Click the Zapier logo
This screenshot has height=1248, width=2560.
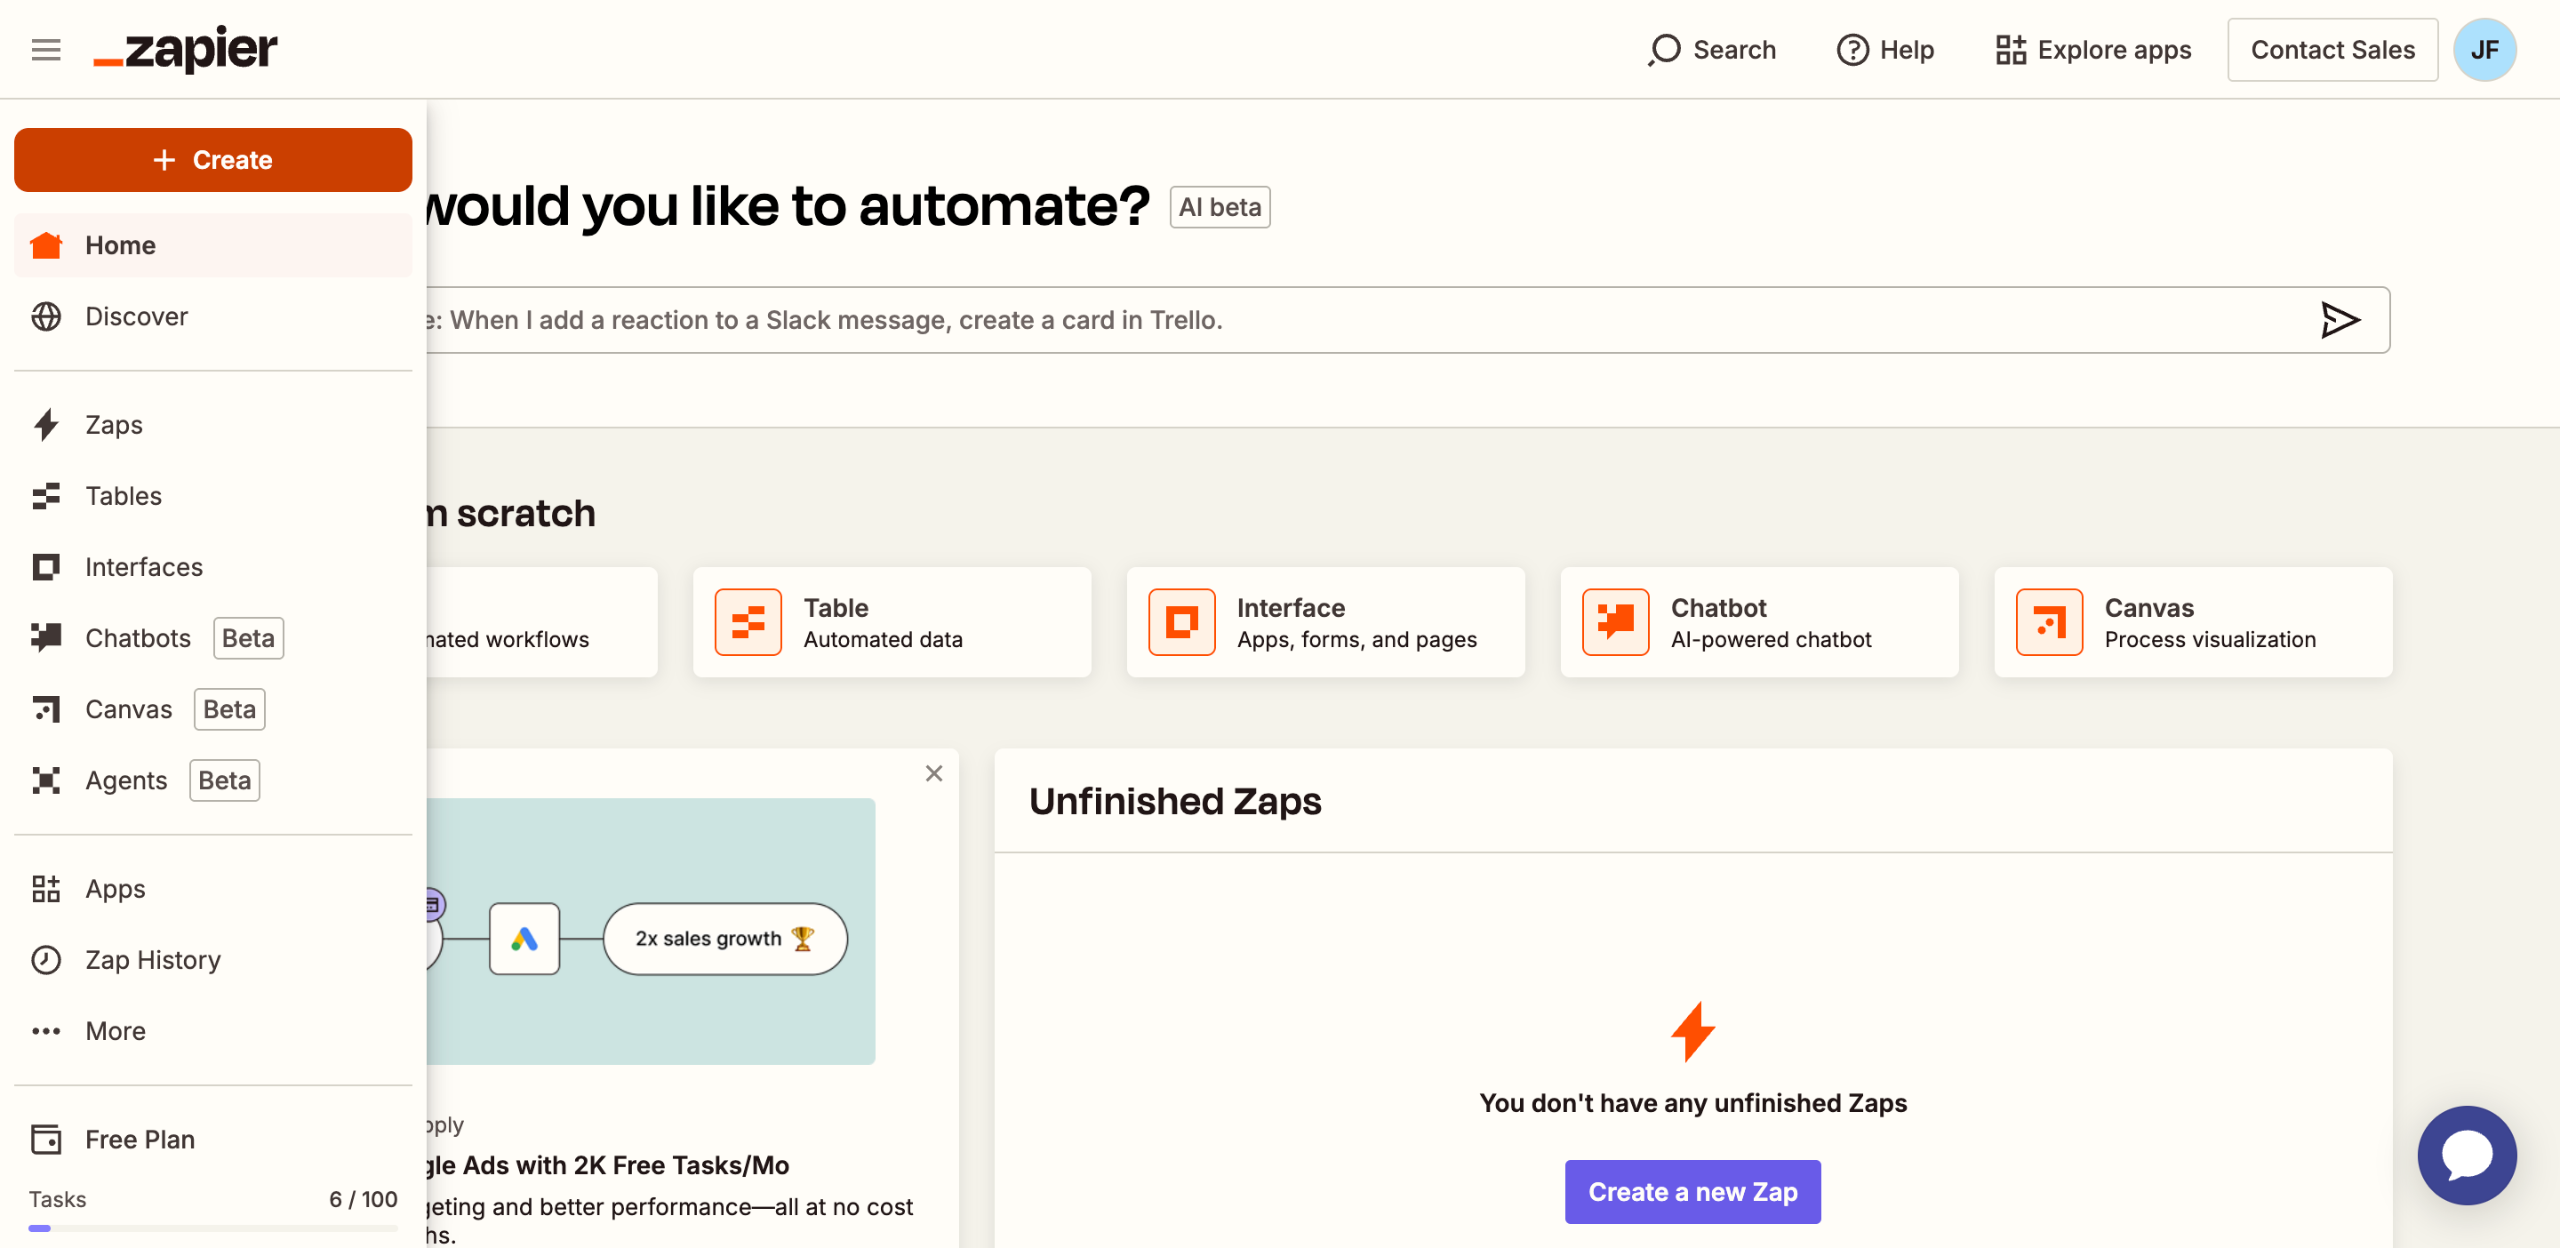click(186, 50)
